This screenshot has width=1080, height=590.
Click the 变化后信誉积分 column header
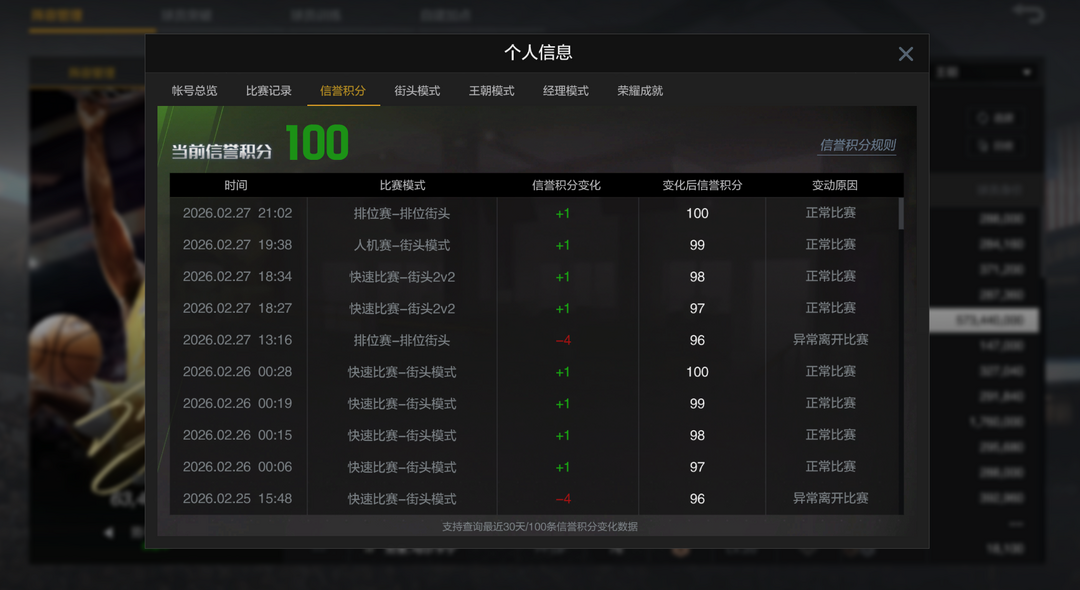click(x=702, y=185)
